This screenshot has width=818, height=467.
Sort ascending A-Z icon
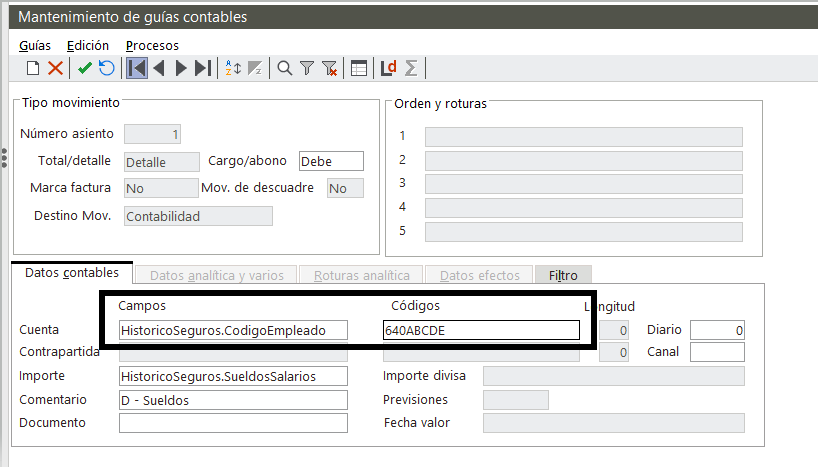click(233, 68)
